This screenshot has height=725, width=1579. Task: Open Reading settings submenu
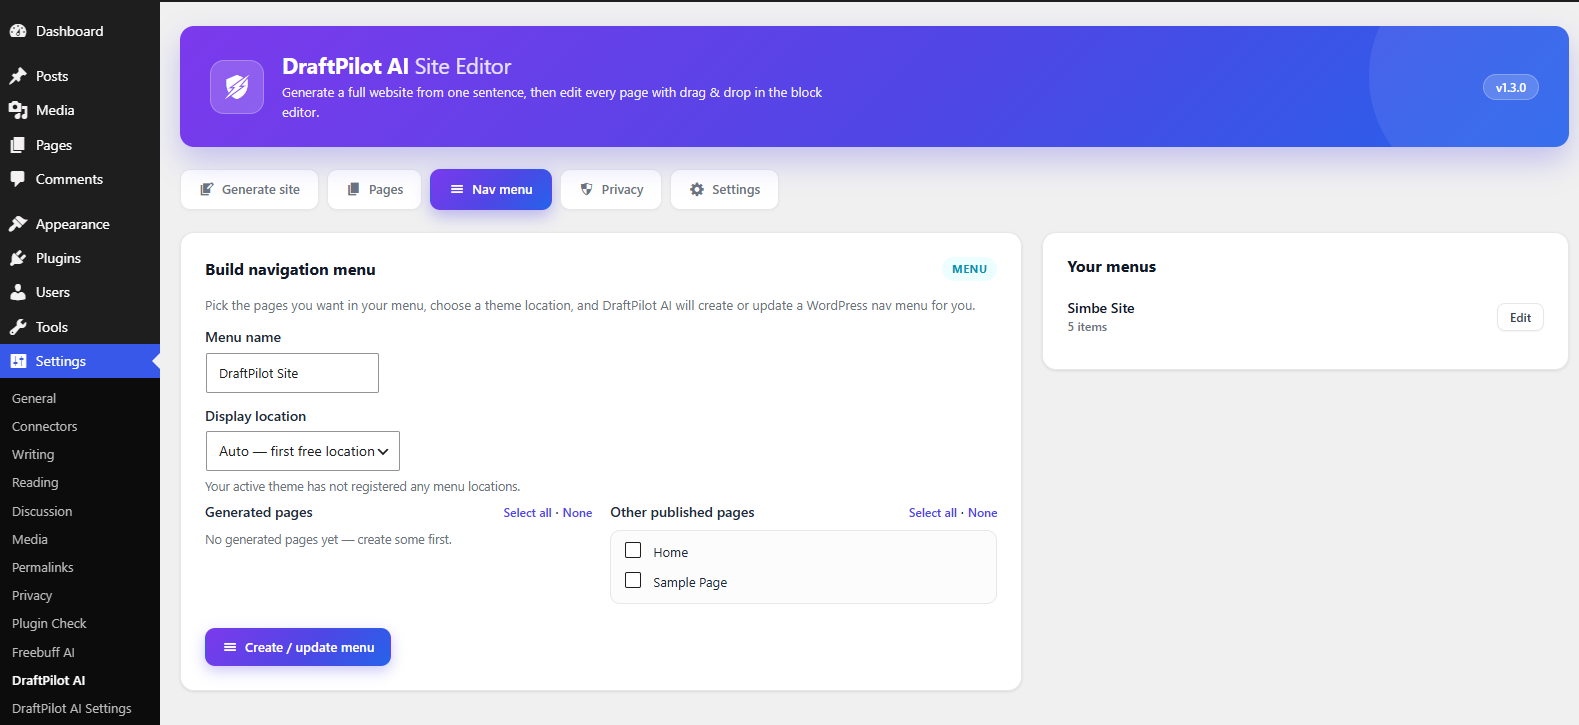(35, 482)
